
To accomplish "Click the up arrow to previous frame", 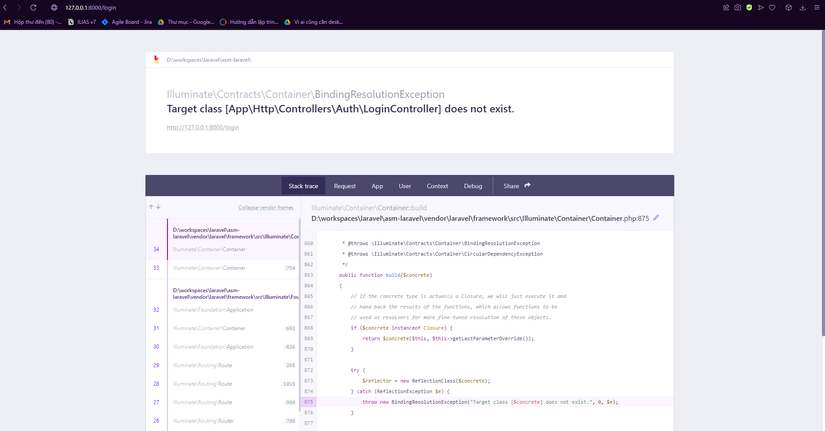I will [x=151, y=207].
